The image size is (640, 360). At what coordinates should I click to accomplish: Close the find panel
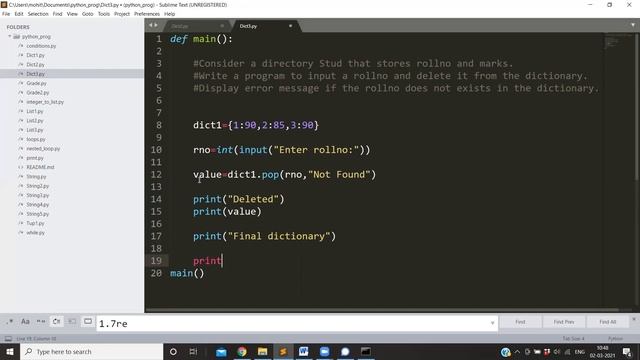[x=634, y=319]
